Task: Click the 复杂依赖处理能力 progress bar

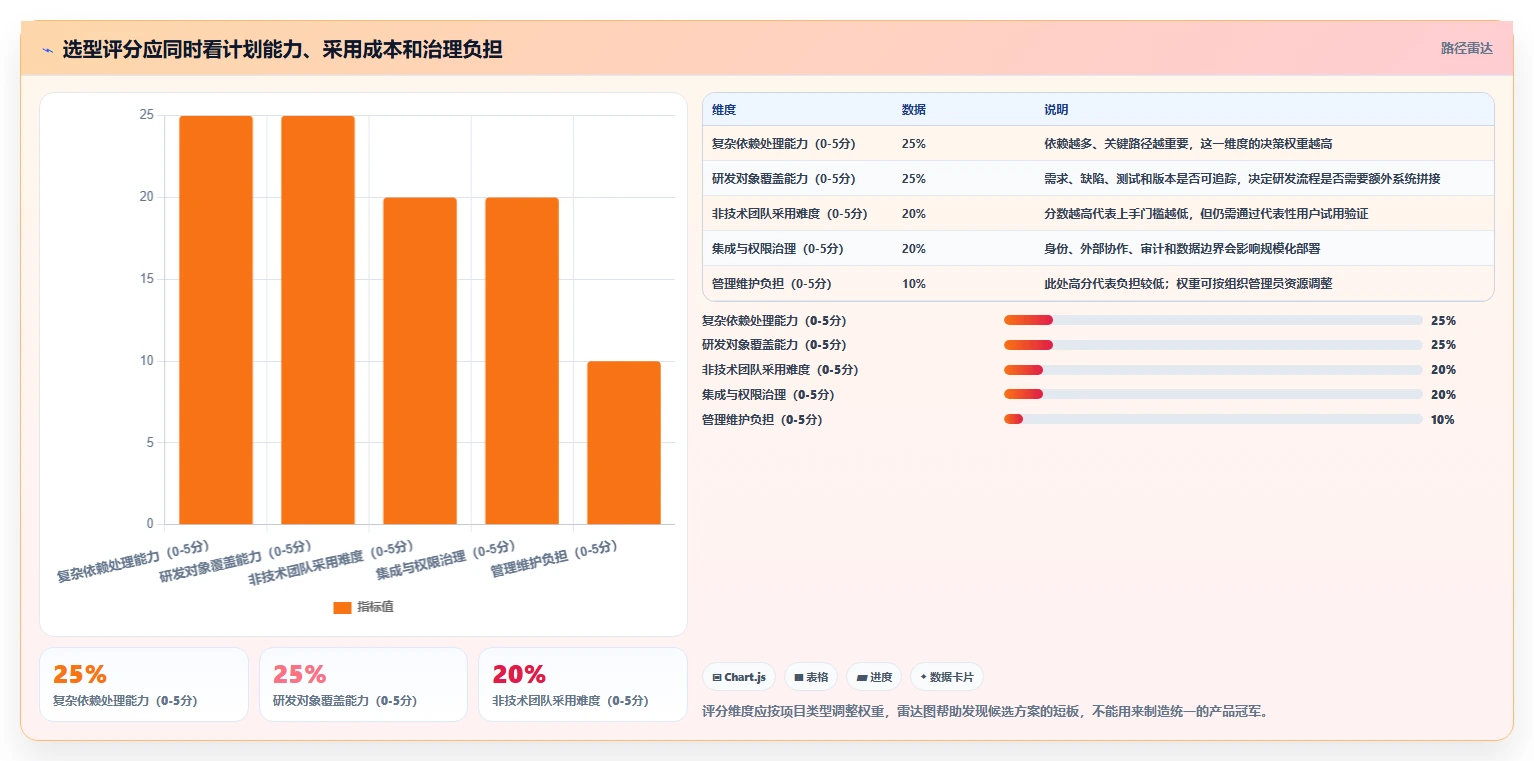Action: (1213, 320)
